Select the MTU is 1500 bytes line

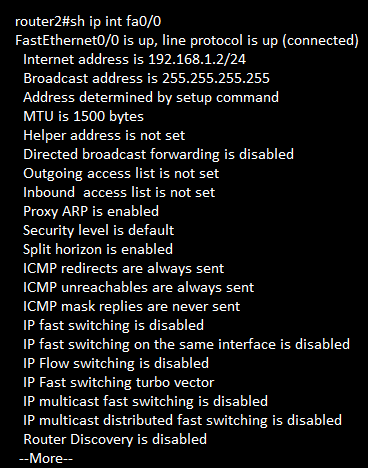(83, 117)
